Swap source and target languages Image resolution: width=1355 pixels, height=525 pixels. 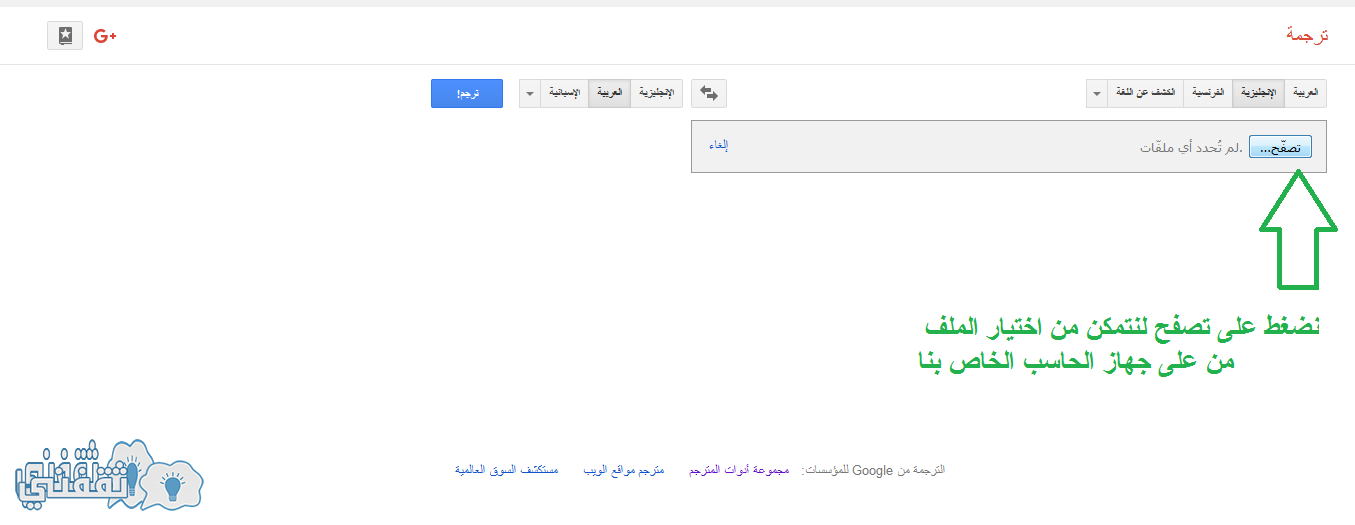(709, 93)
